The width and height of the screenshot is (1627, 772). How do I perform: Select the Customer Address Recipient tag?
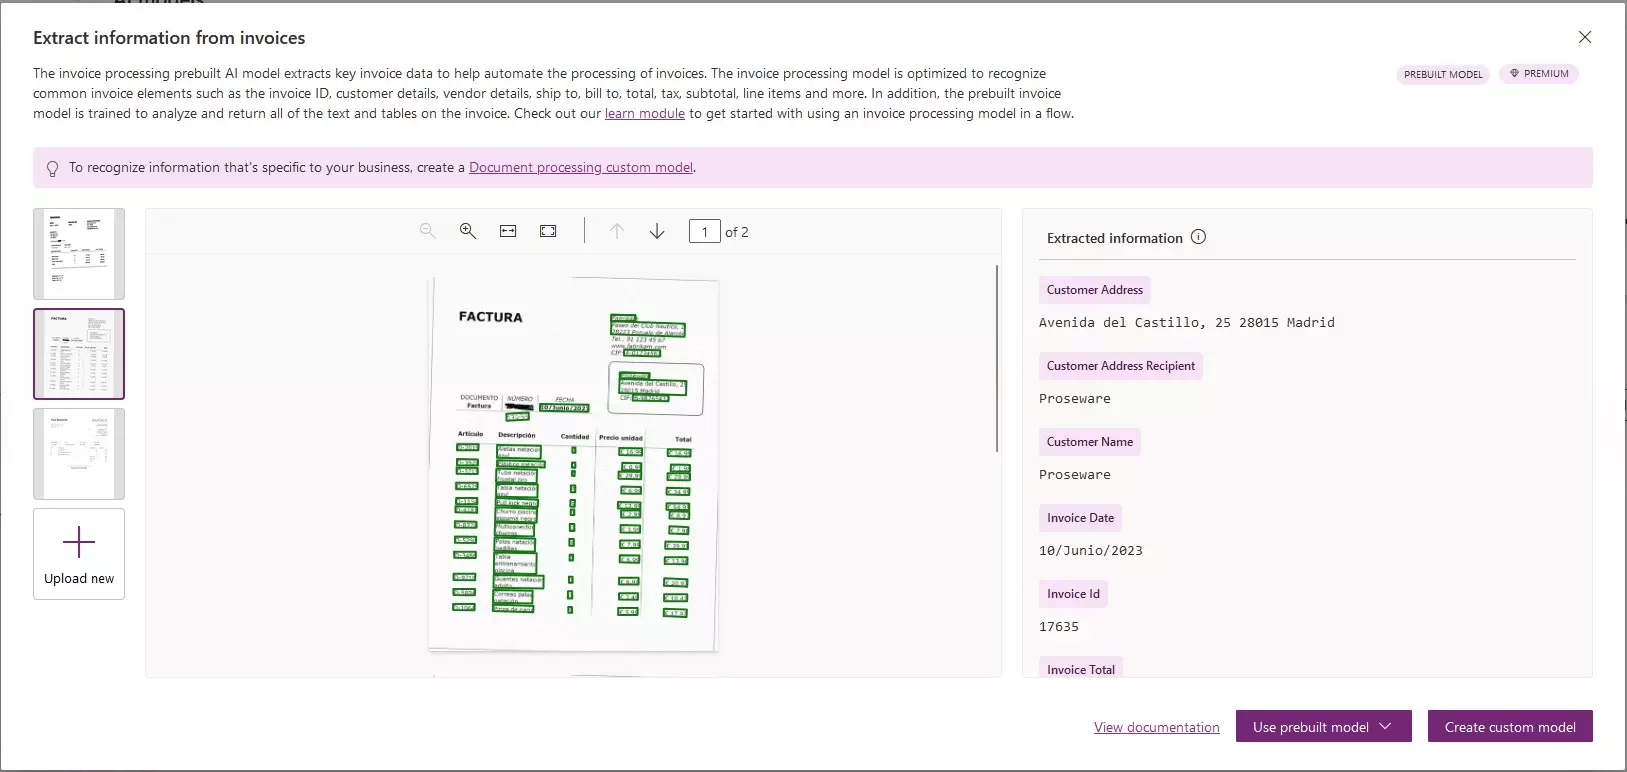1121,366
